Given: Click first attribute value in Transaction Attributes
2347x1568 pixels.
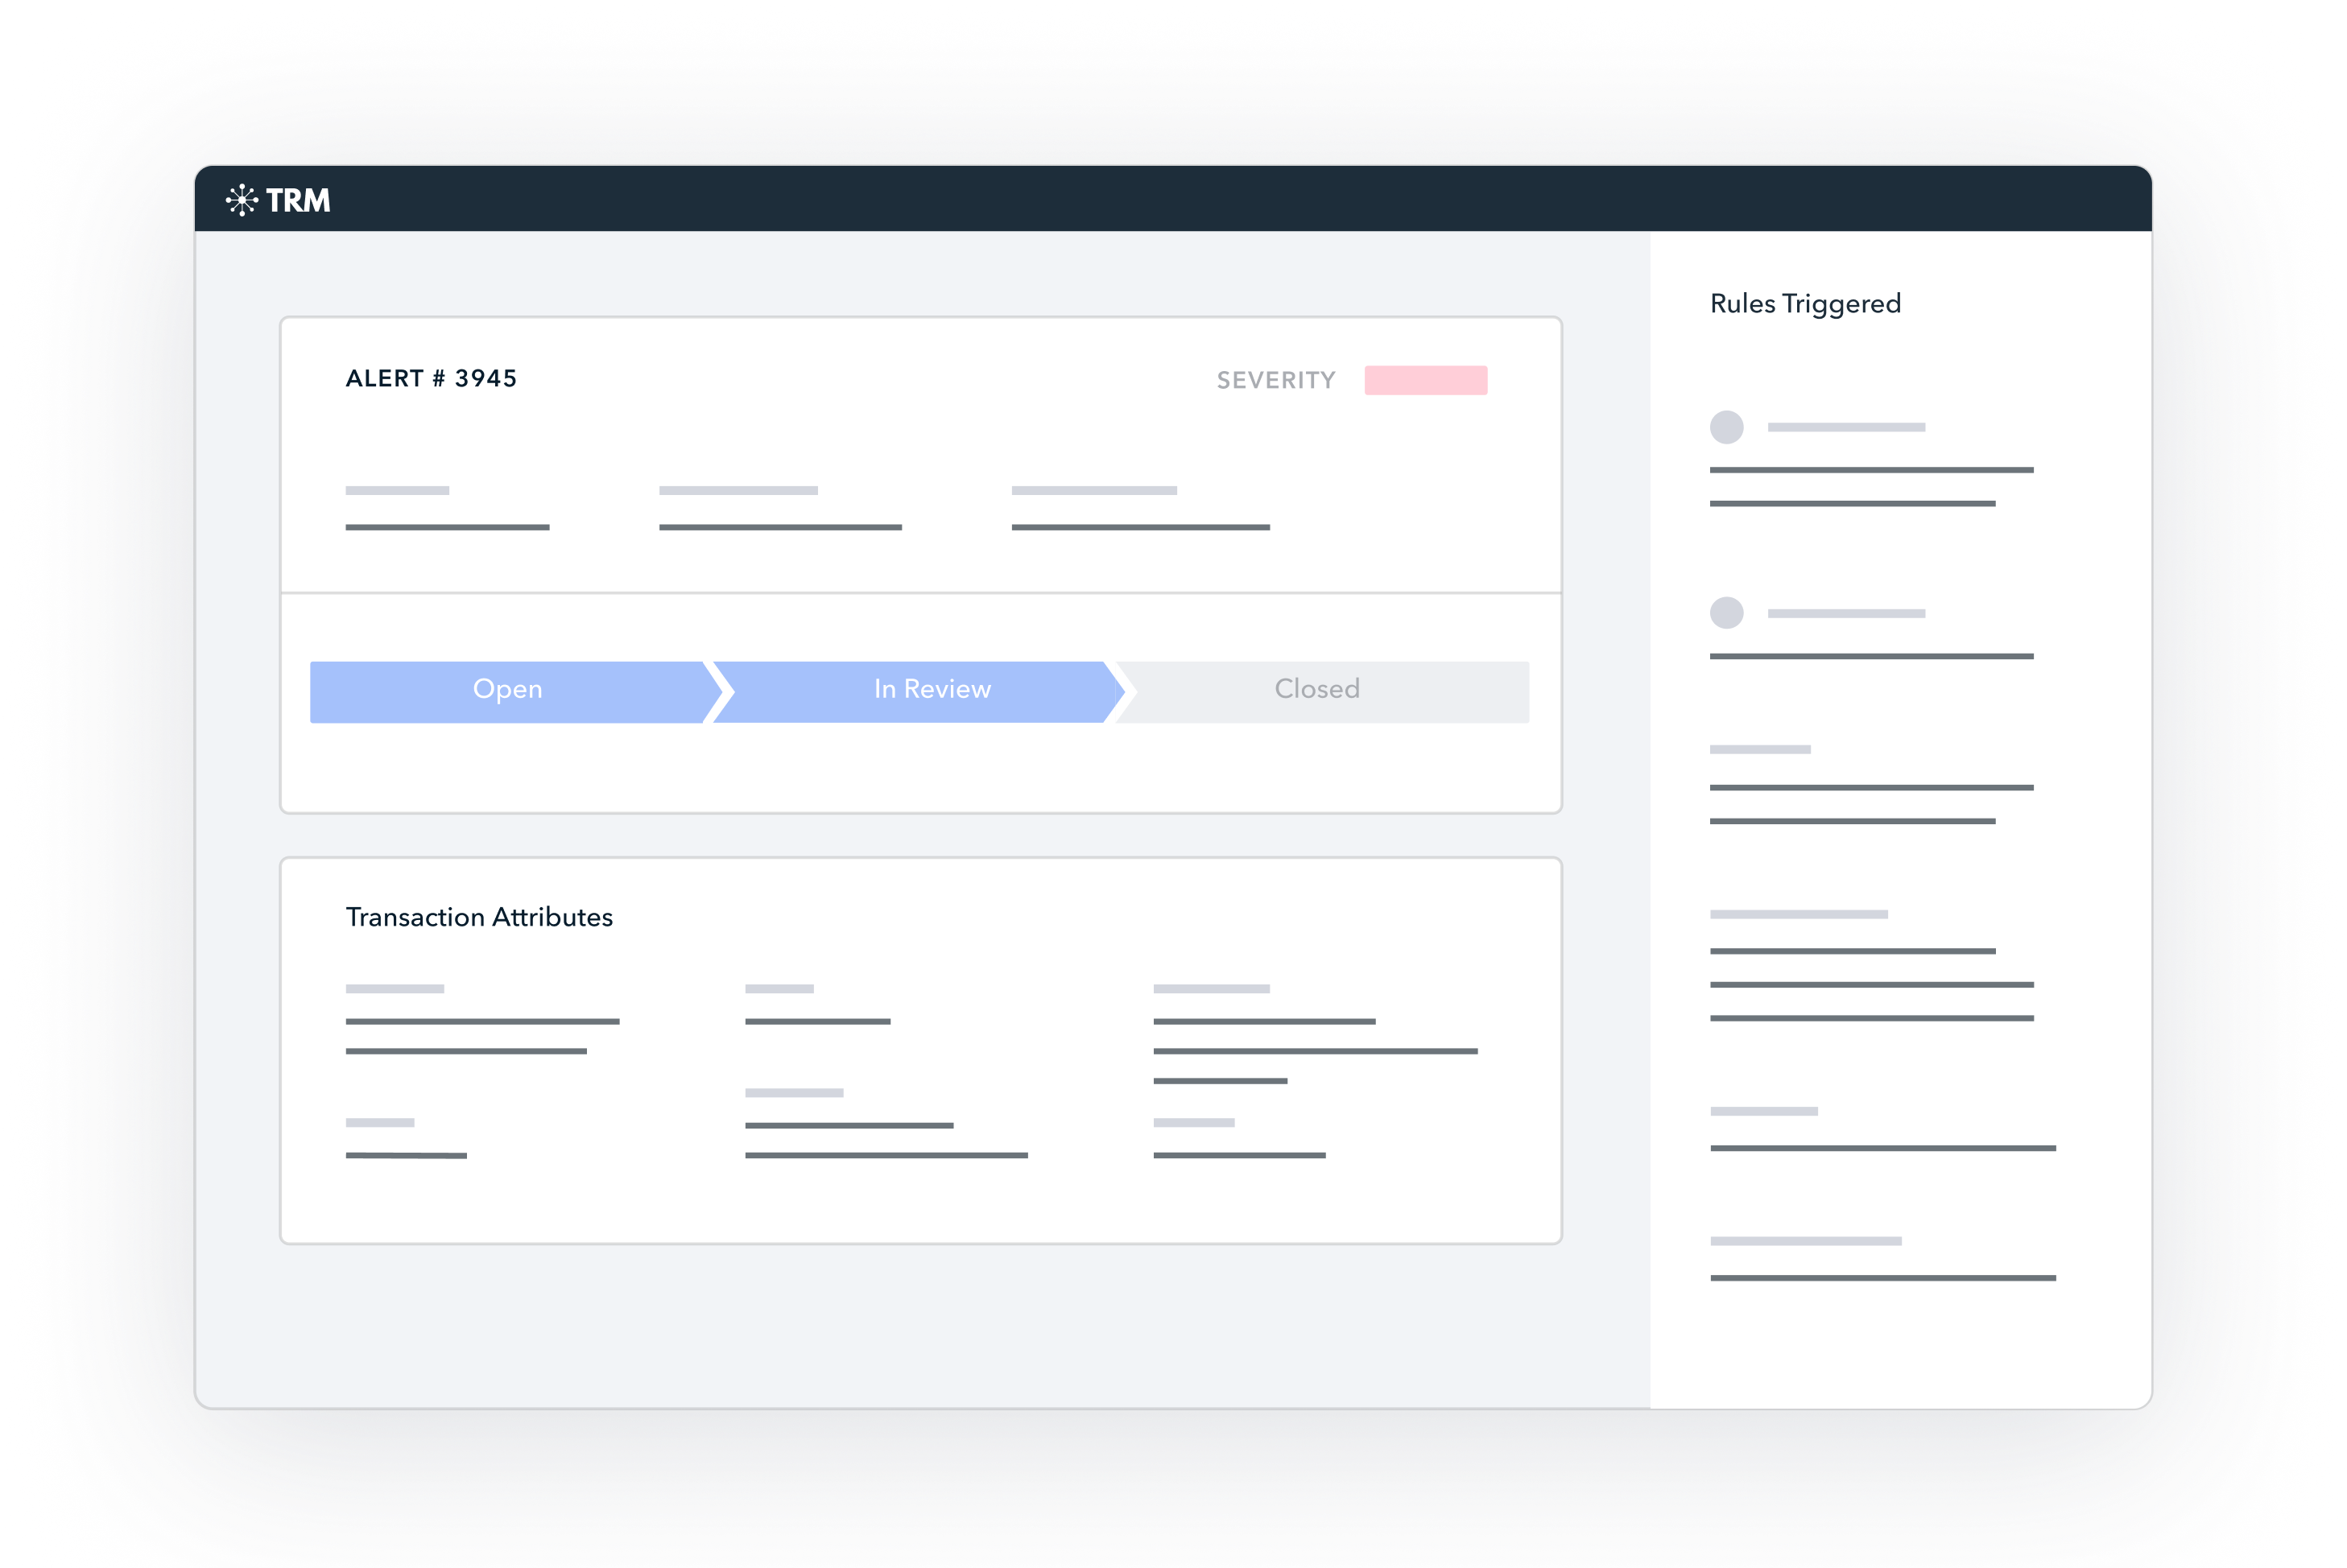Looking at the screenshot, I should (x=482, y=1021).
